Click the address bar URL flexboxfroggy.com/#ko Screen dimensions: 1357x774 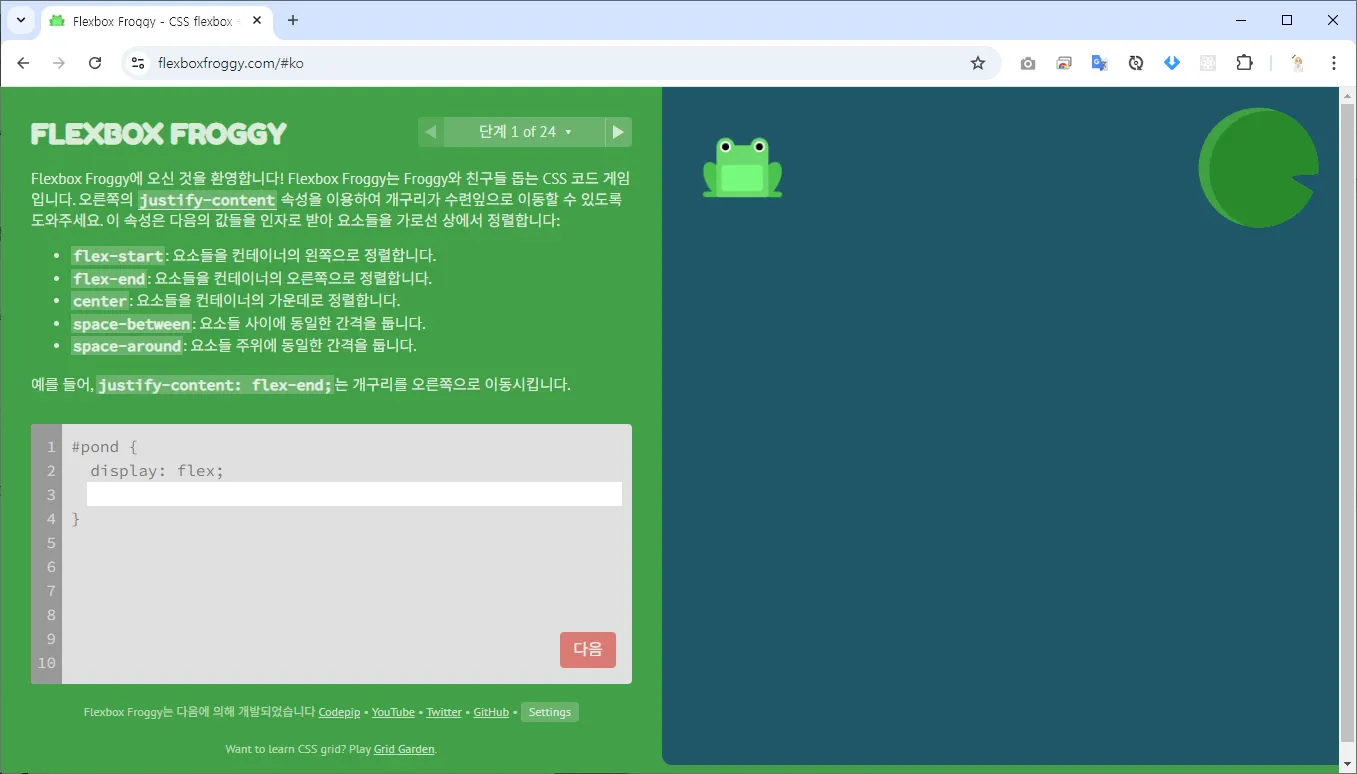pyautogui.click(x=231, y=63)
